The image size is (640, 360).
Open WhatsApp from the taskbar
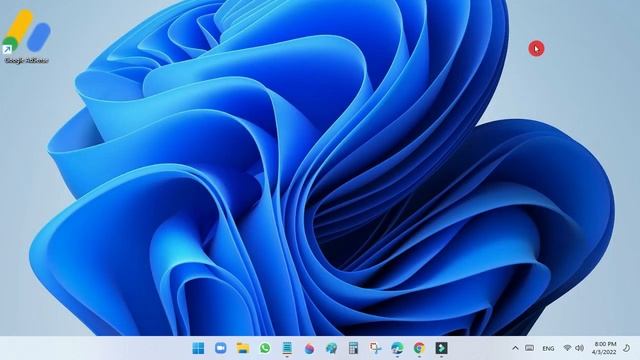[x=265, y=348]
